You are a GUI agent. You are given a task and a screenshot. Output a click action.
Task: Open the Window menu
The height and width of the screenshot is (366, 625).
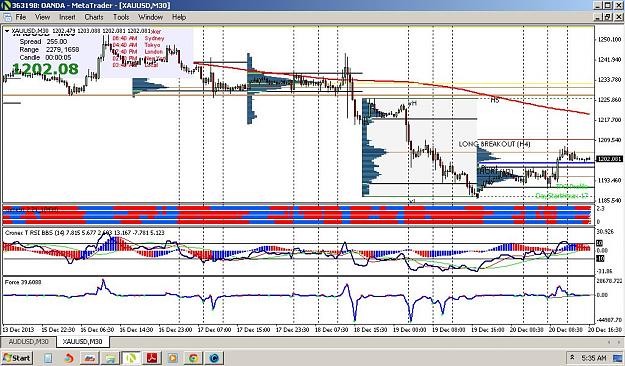pos(151,17)
